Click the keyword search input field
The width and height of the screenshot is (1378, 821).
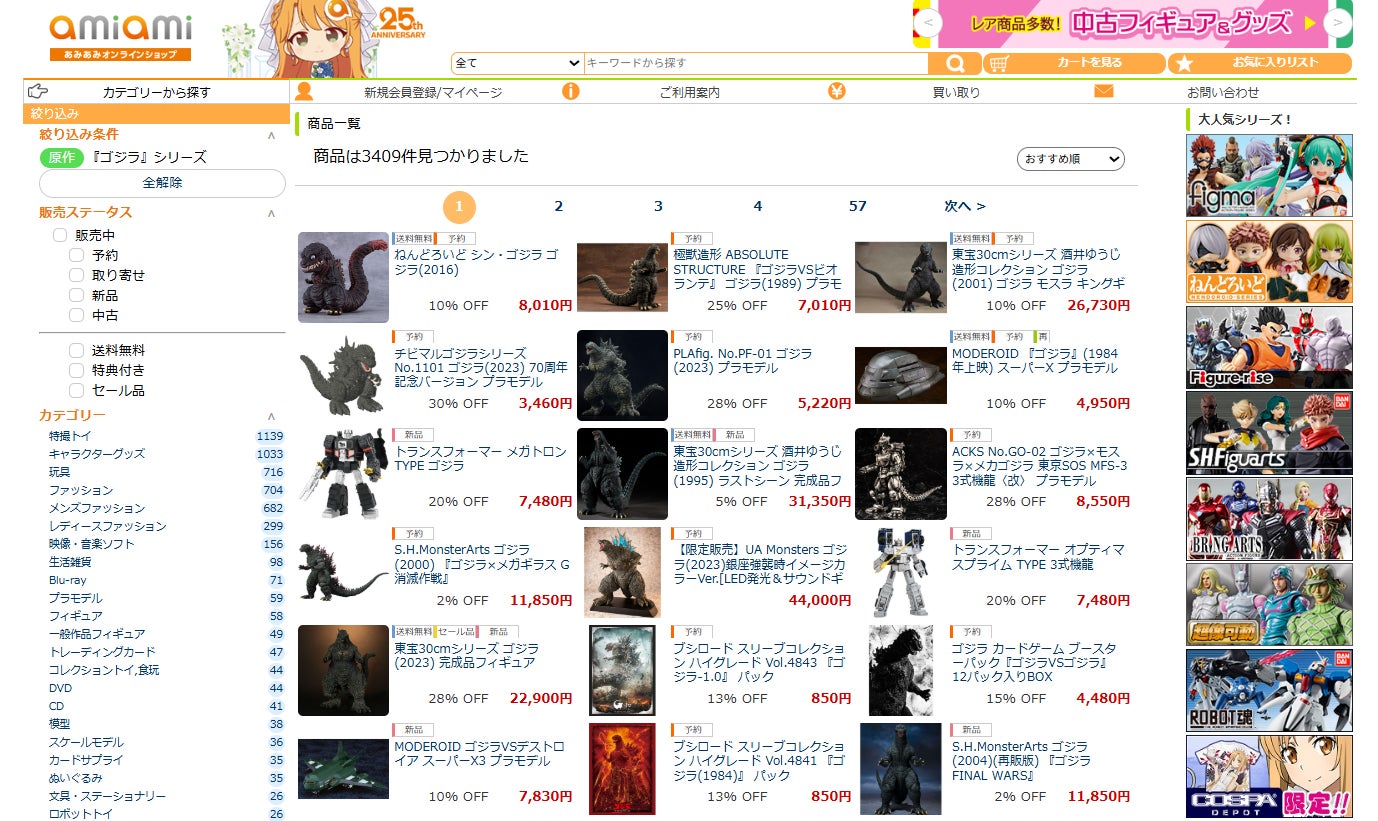(756, 63)
